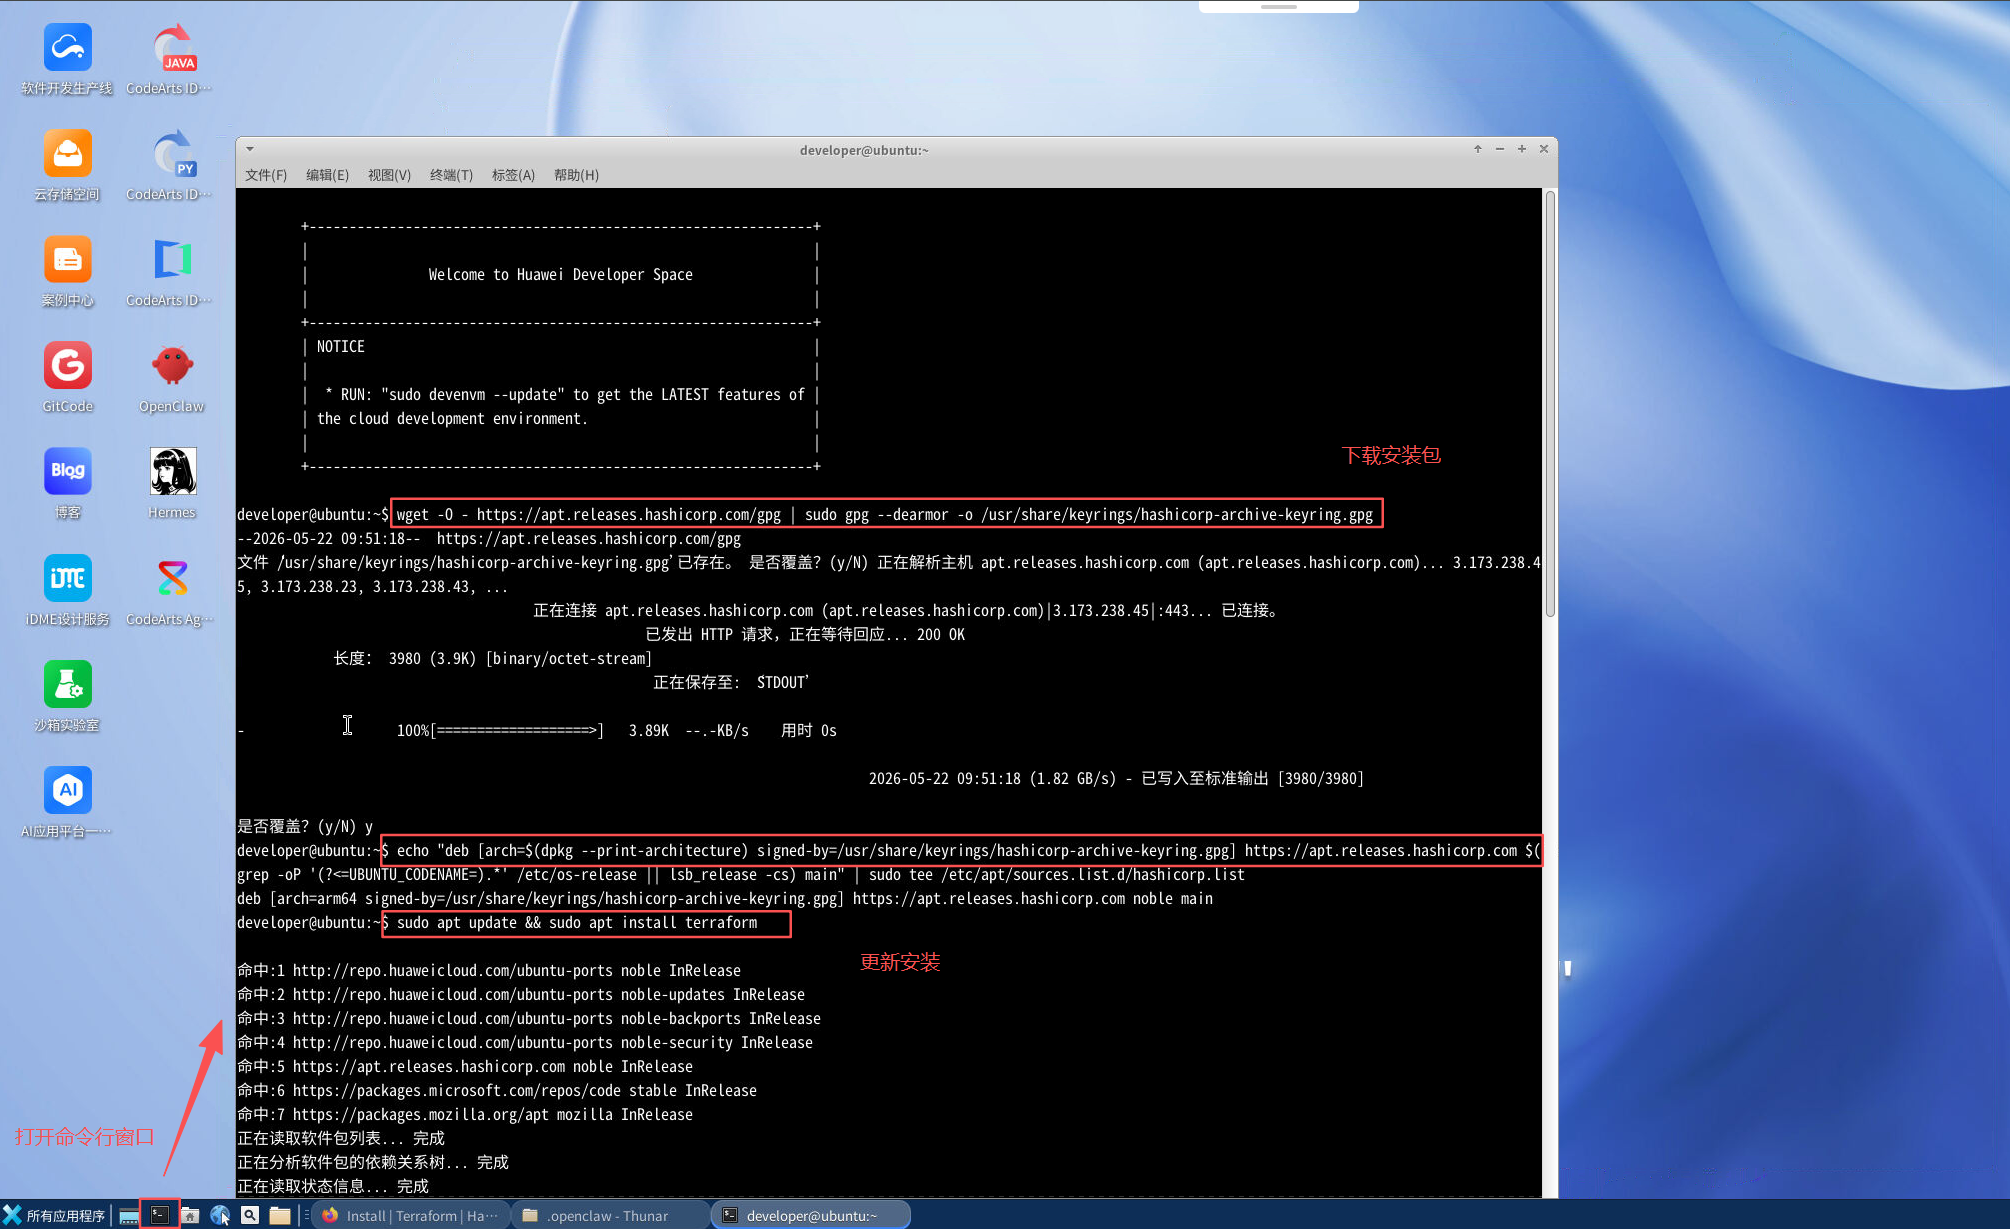Minimize the terminal window

(1500, 149)
